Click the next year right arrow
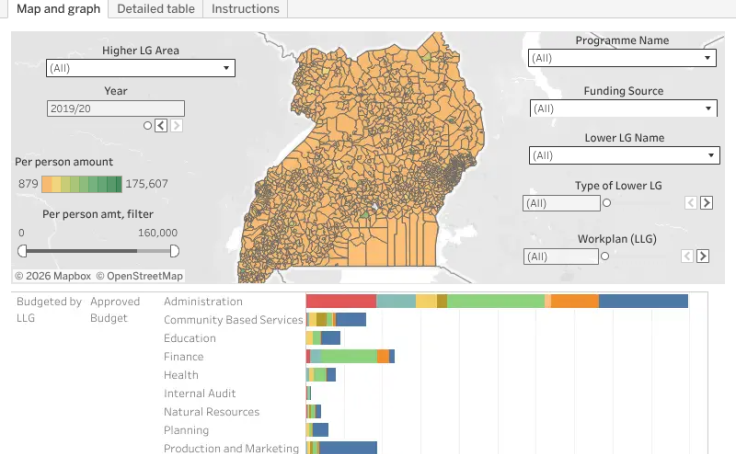Image resolution: width=736 pixels, height=454 pixels. [176, 126]
